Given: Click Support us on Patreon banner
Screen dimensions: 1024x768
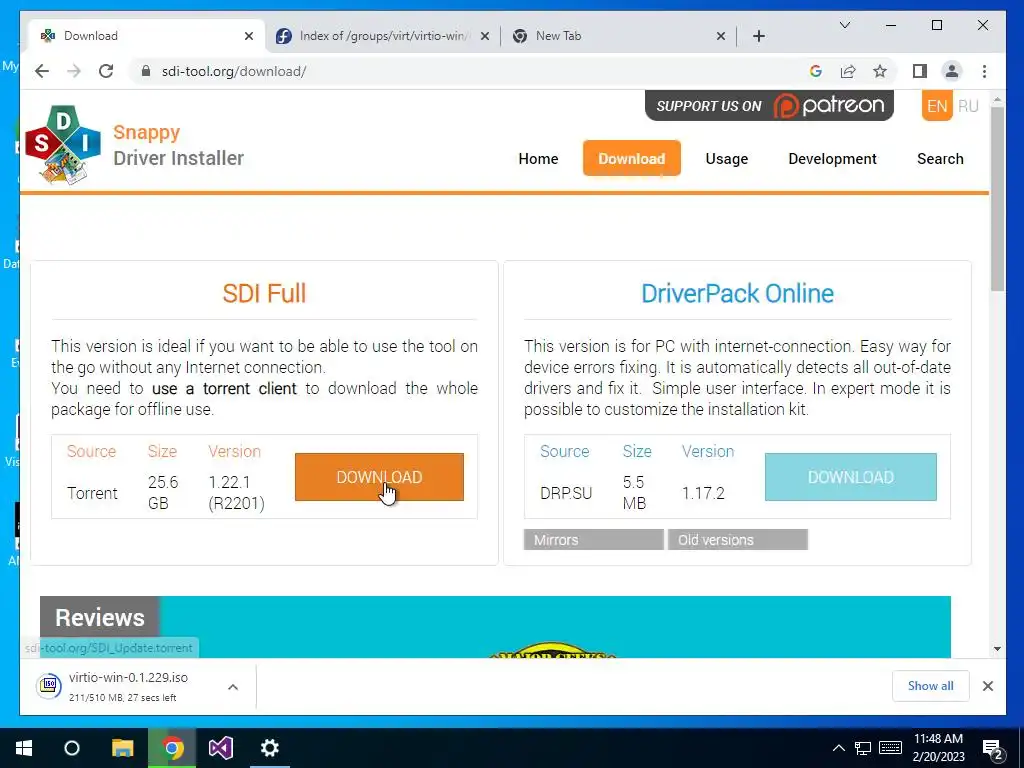Looking at the screenshot, I should [769, 105].
